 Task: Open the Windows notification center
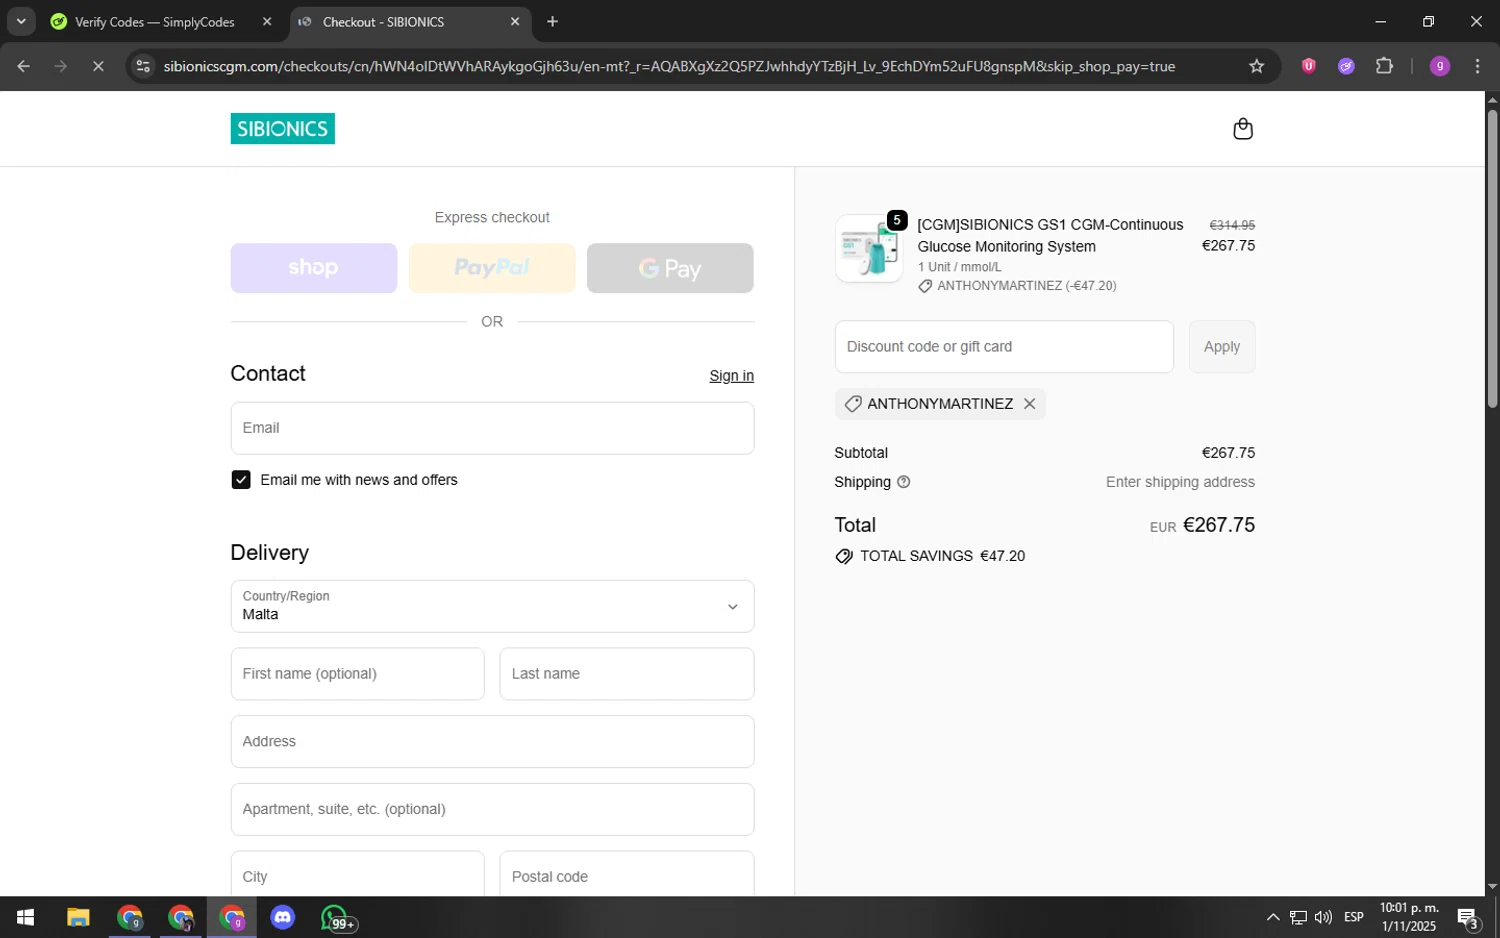(1468, 917)
